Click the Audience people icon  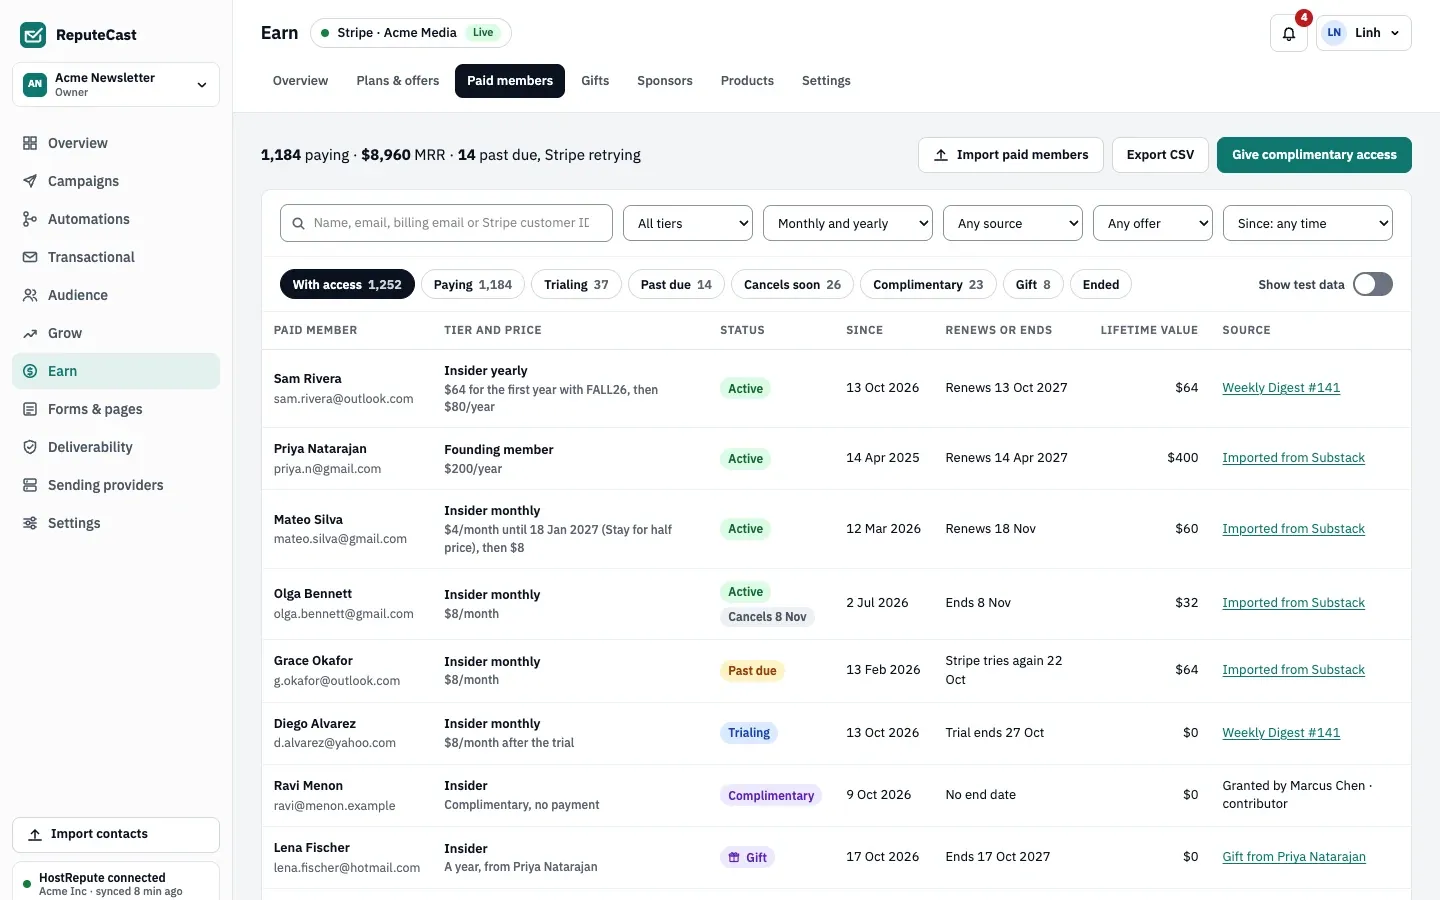point(30,295)
